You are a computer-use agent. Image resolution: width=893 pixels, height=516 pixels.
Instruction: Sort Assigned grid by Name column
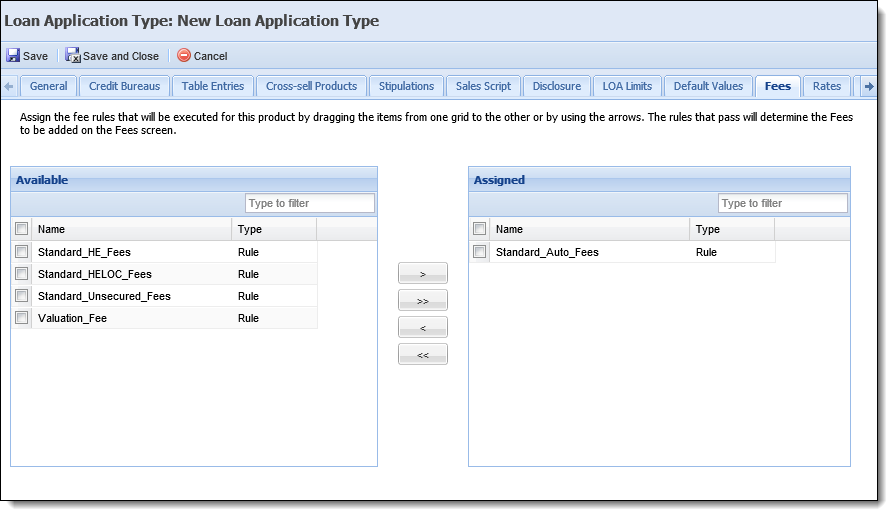589,229
